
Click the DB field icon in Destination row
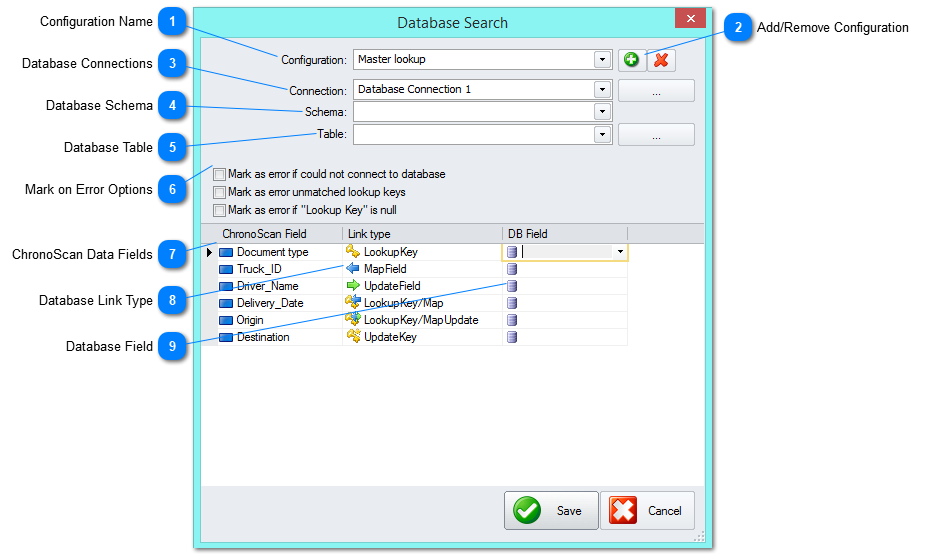point(512,337)
